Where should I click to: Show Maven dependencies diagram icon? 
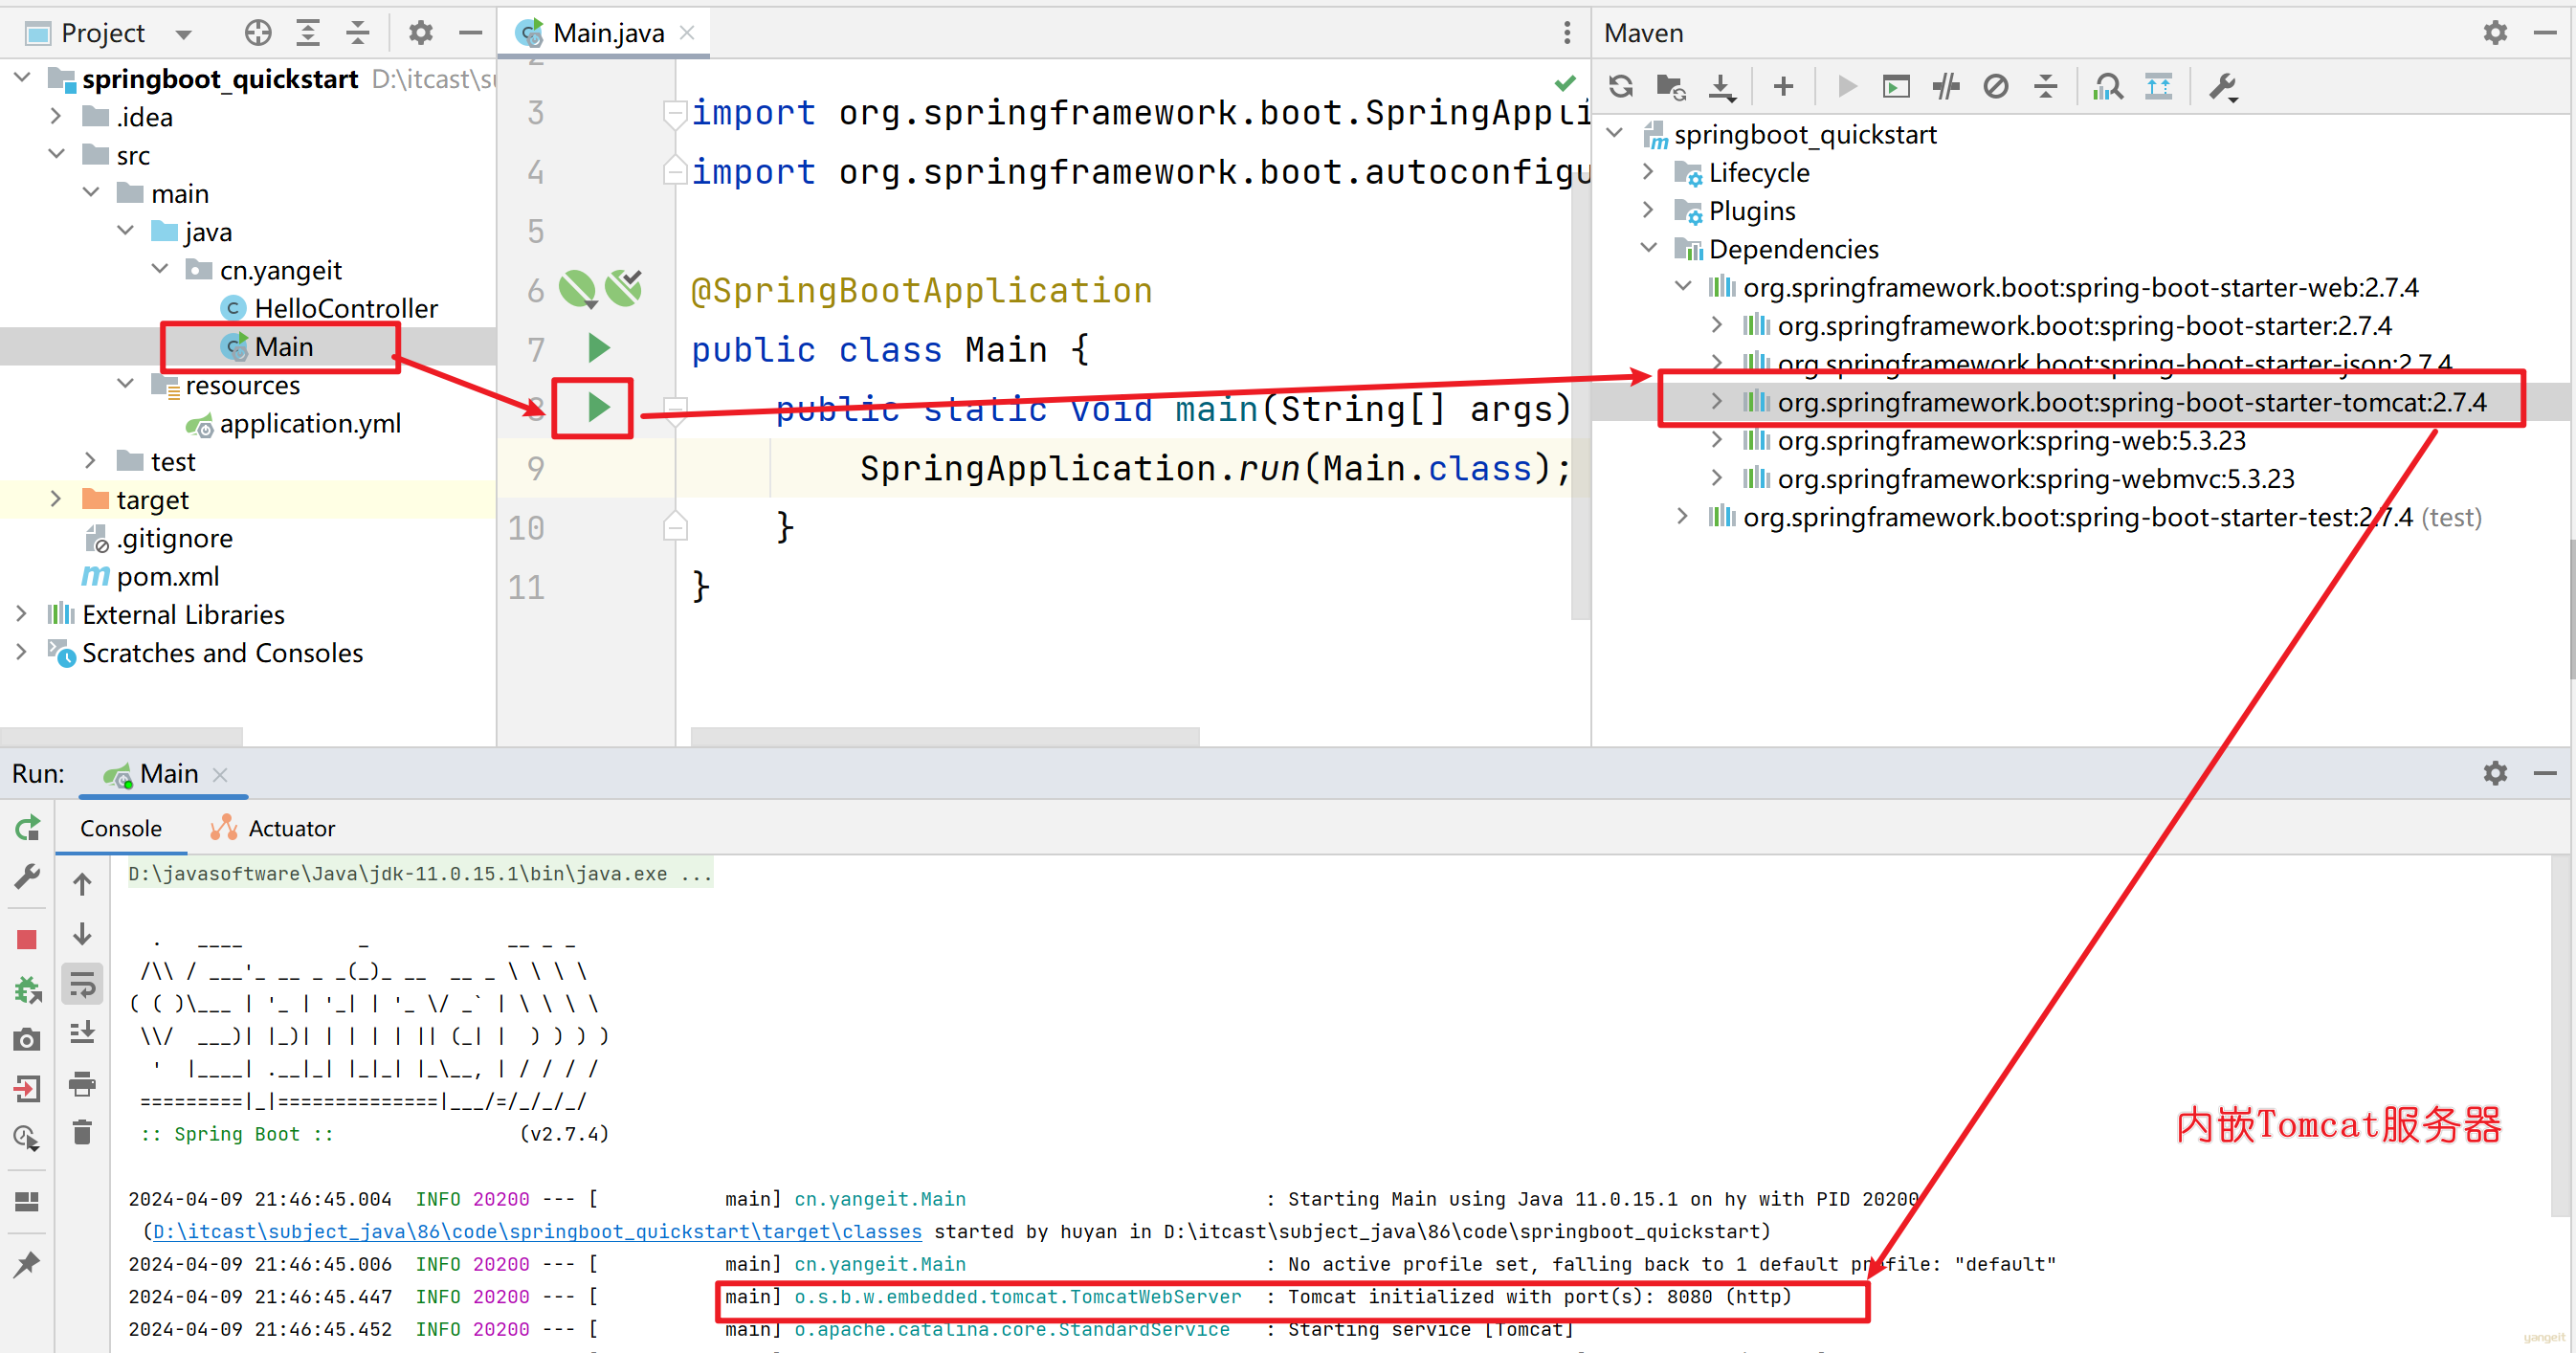(2158, 87)
